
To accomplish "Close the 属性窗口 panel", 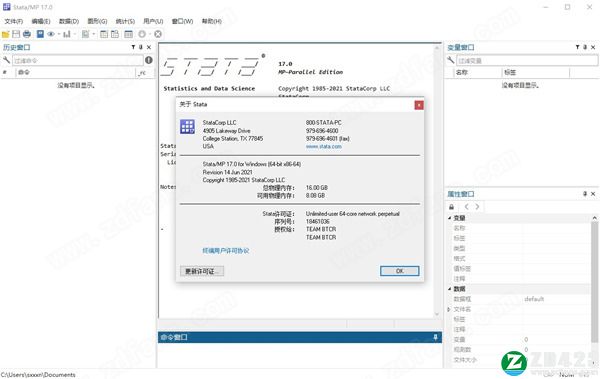I will click(593, 194).
